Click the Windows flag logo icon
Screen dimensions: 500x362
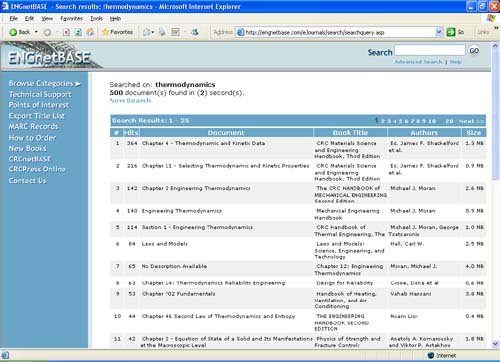click(x=491, y=18)
